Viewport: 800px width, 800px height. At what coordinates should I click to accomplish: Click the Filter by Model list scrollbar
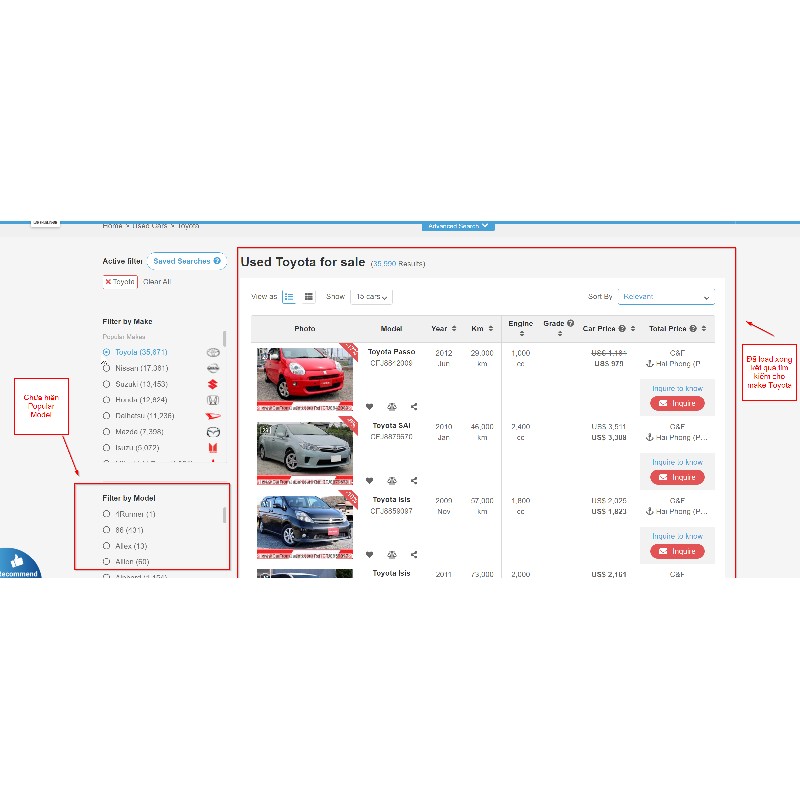(224, 515)
